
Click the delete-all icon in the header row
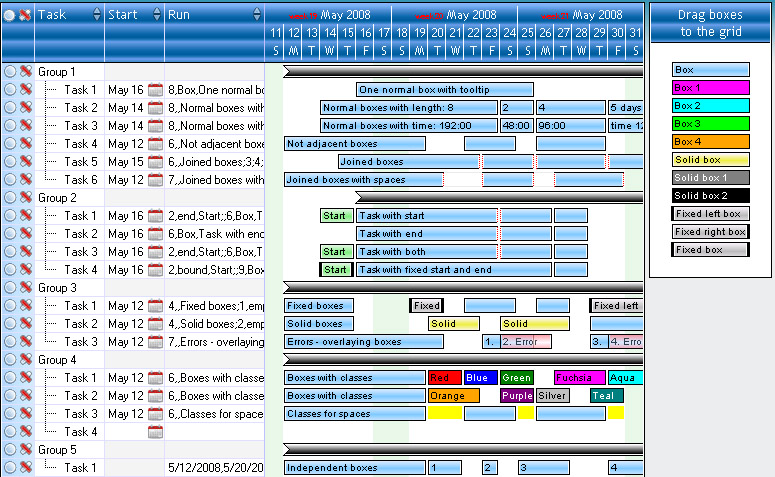(25, 15)
